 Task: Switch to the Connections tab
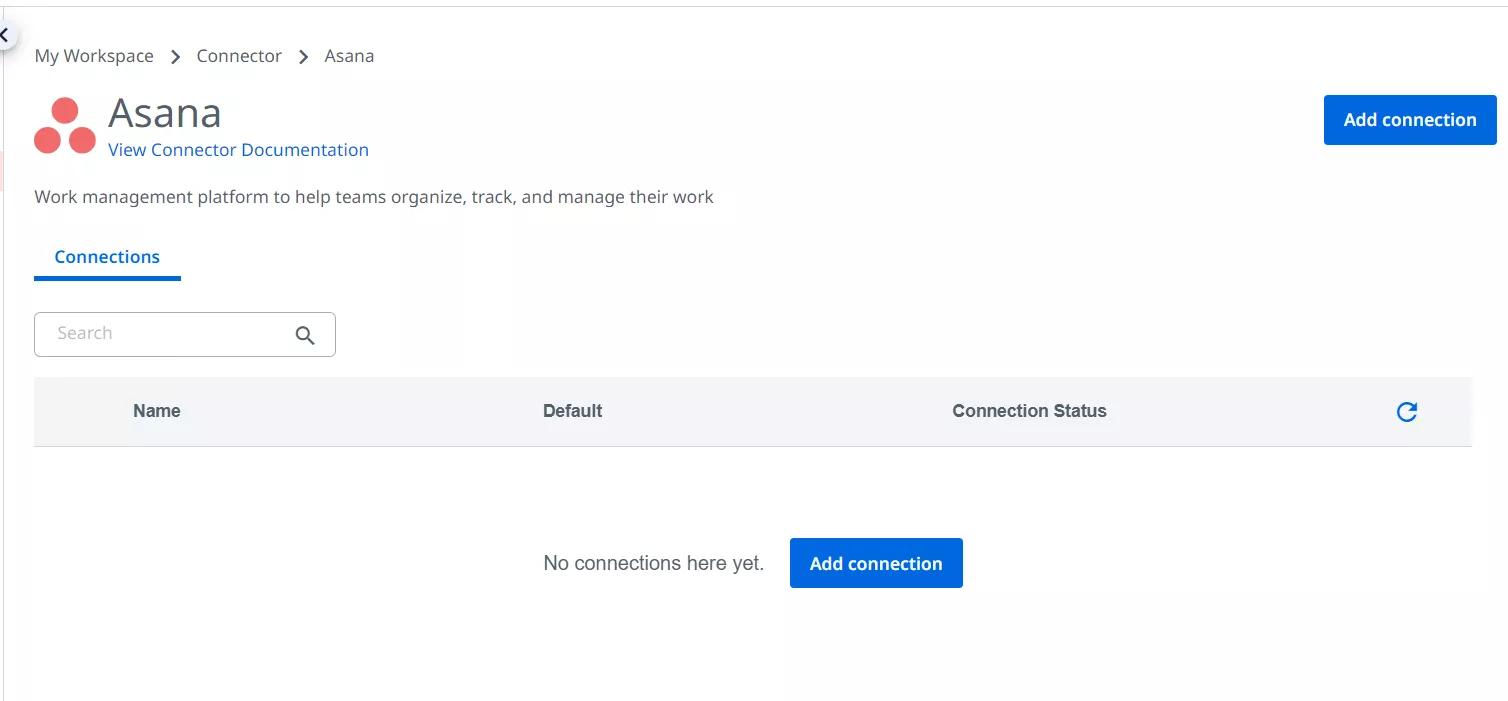coord(107,257)
